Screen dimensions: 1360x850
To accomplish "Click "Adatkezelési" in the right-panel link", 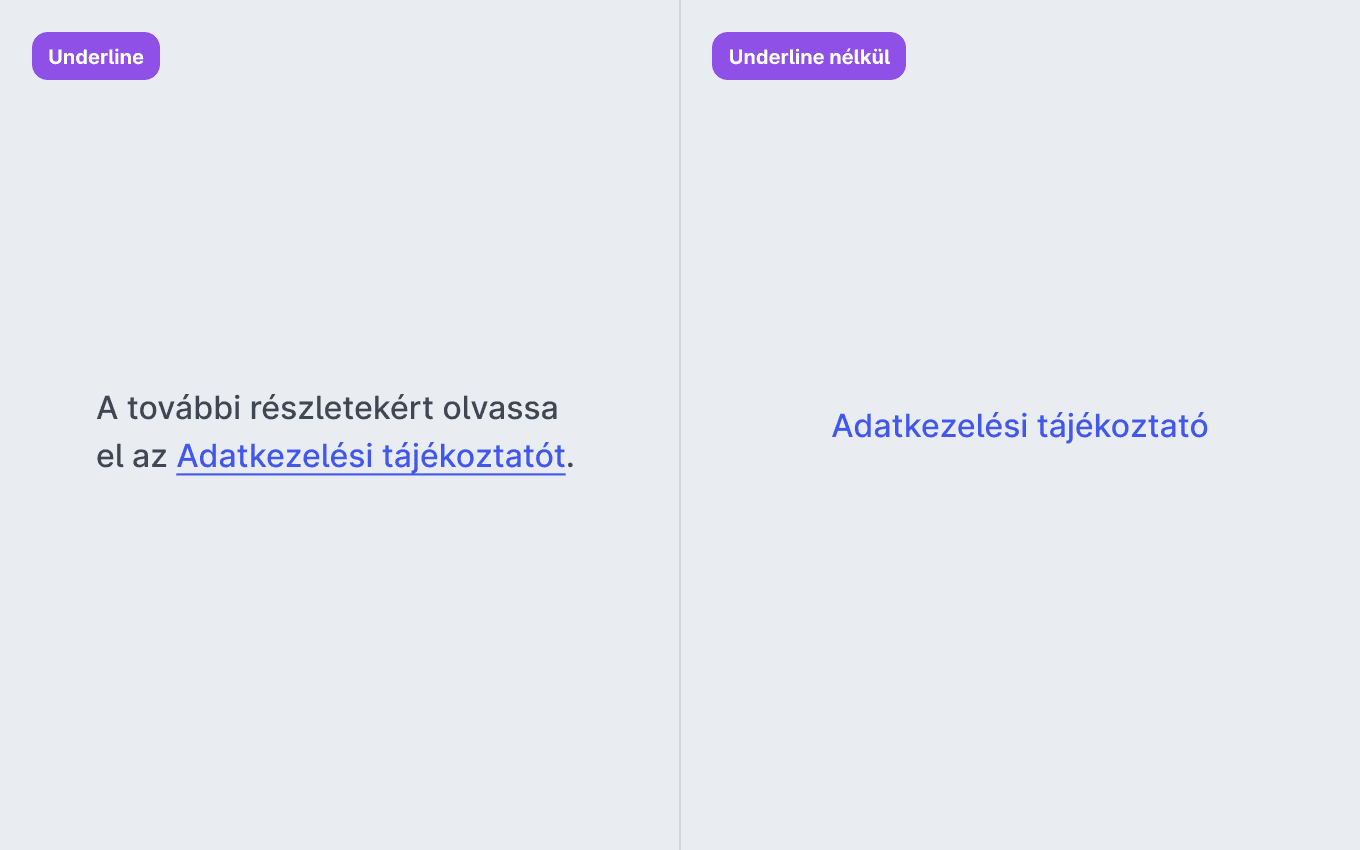I will [930, 426].
